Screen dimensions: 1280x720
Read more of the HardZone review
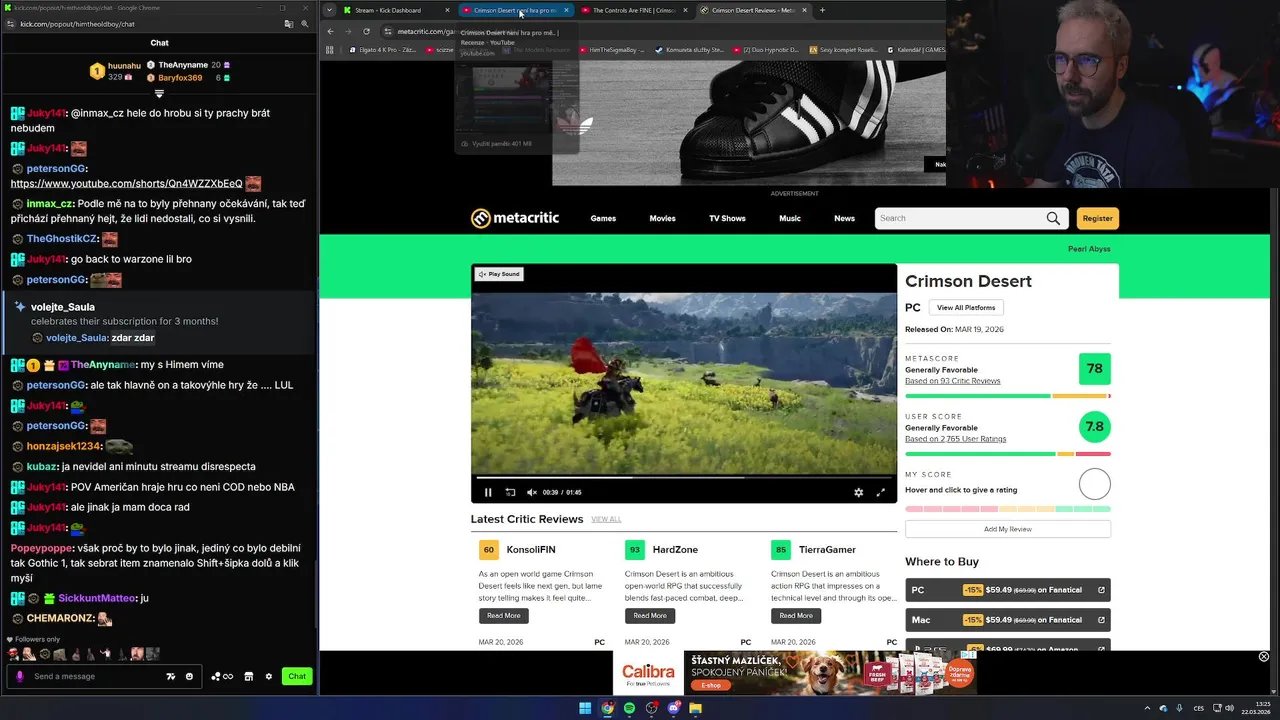pos(650,616)
